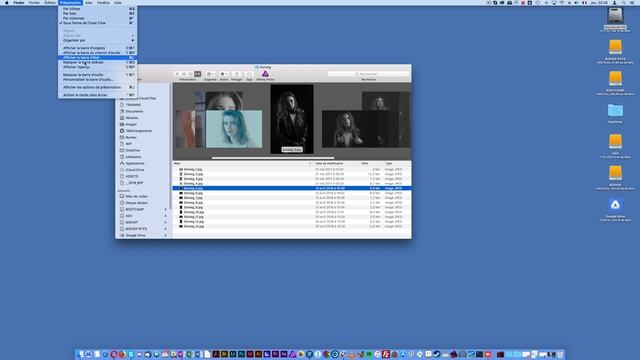This screenshot has width=640, height=360.
Task: Select file Solveig_13.jpg in list
Action: (292, 227)
